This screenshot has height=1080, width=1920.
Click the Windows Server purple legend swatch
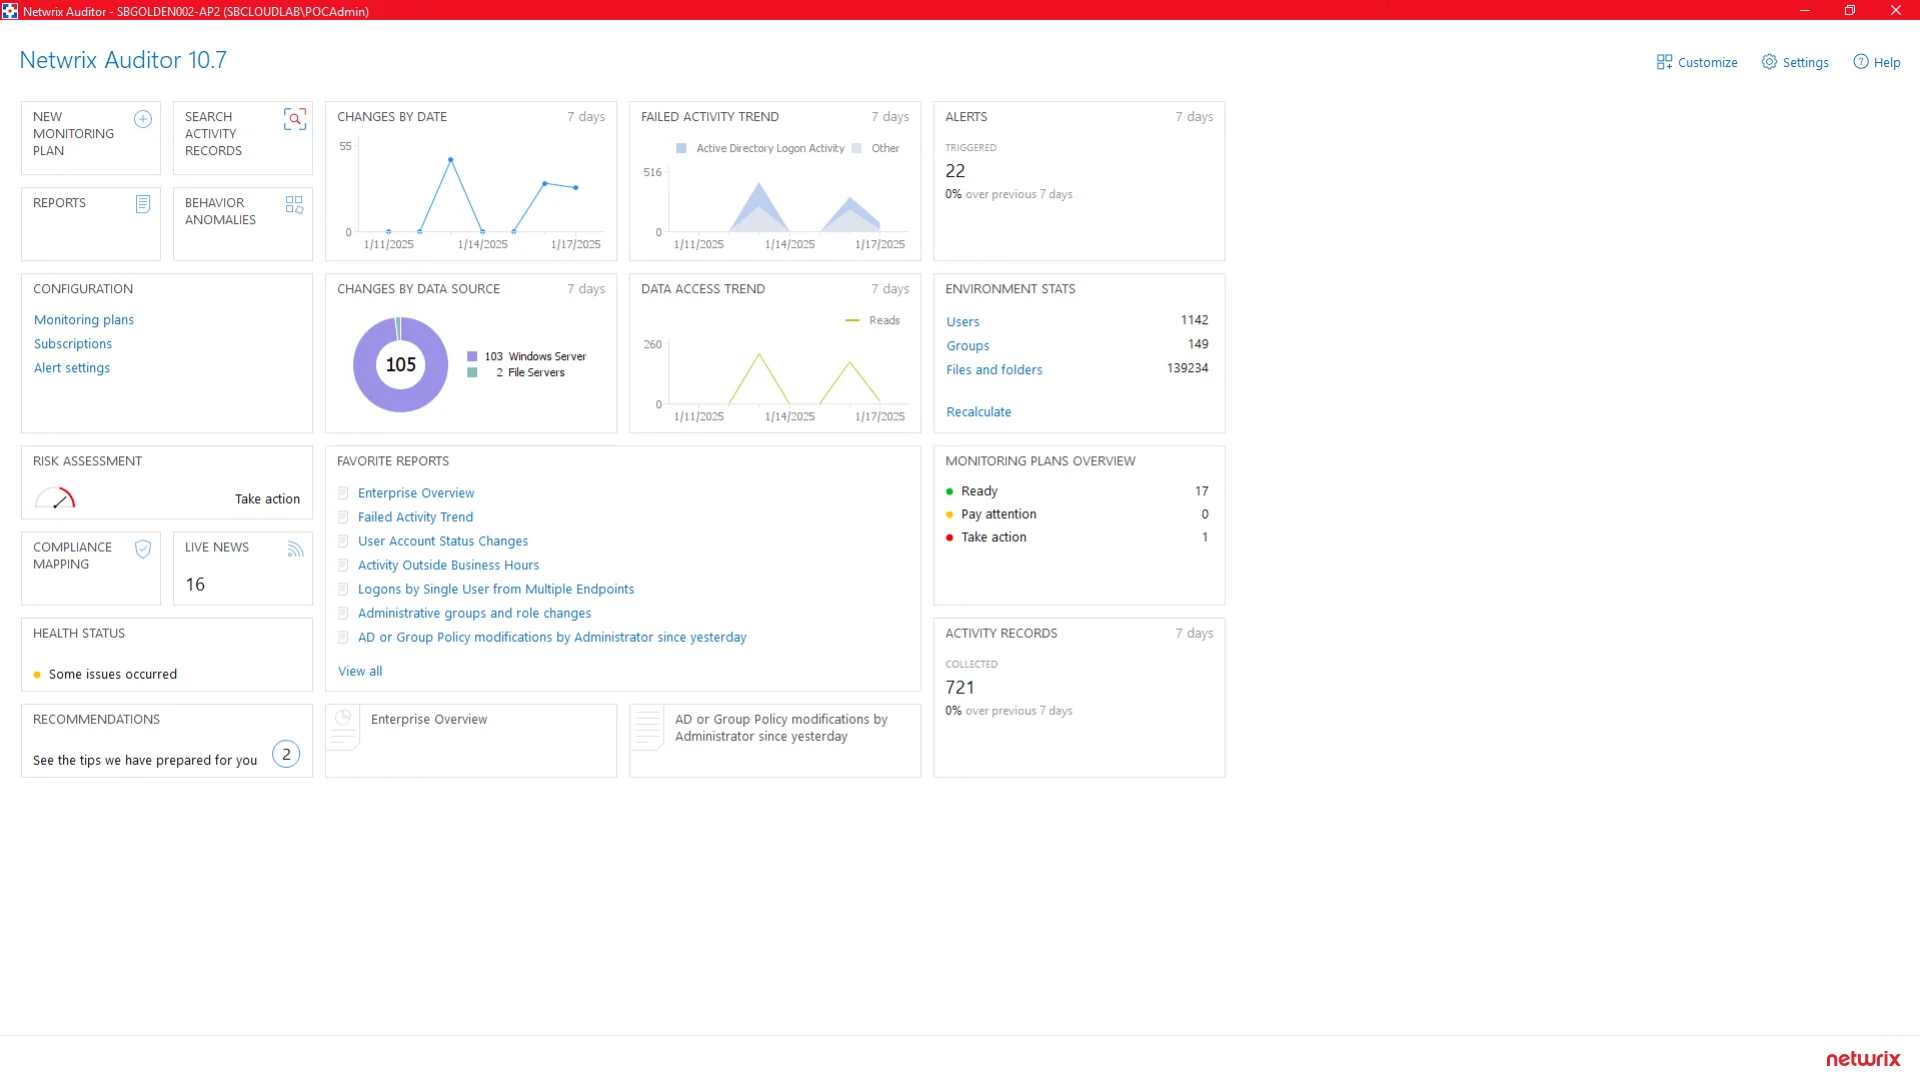tap(472, 356)
